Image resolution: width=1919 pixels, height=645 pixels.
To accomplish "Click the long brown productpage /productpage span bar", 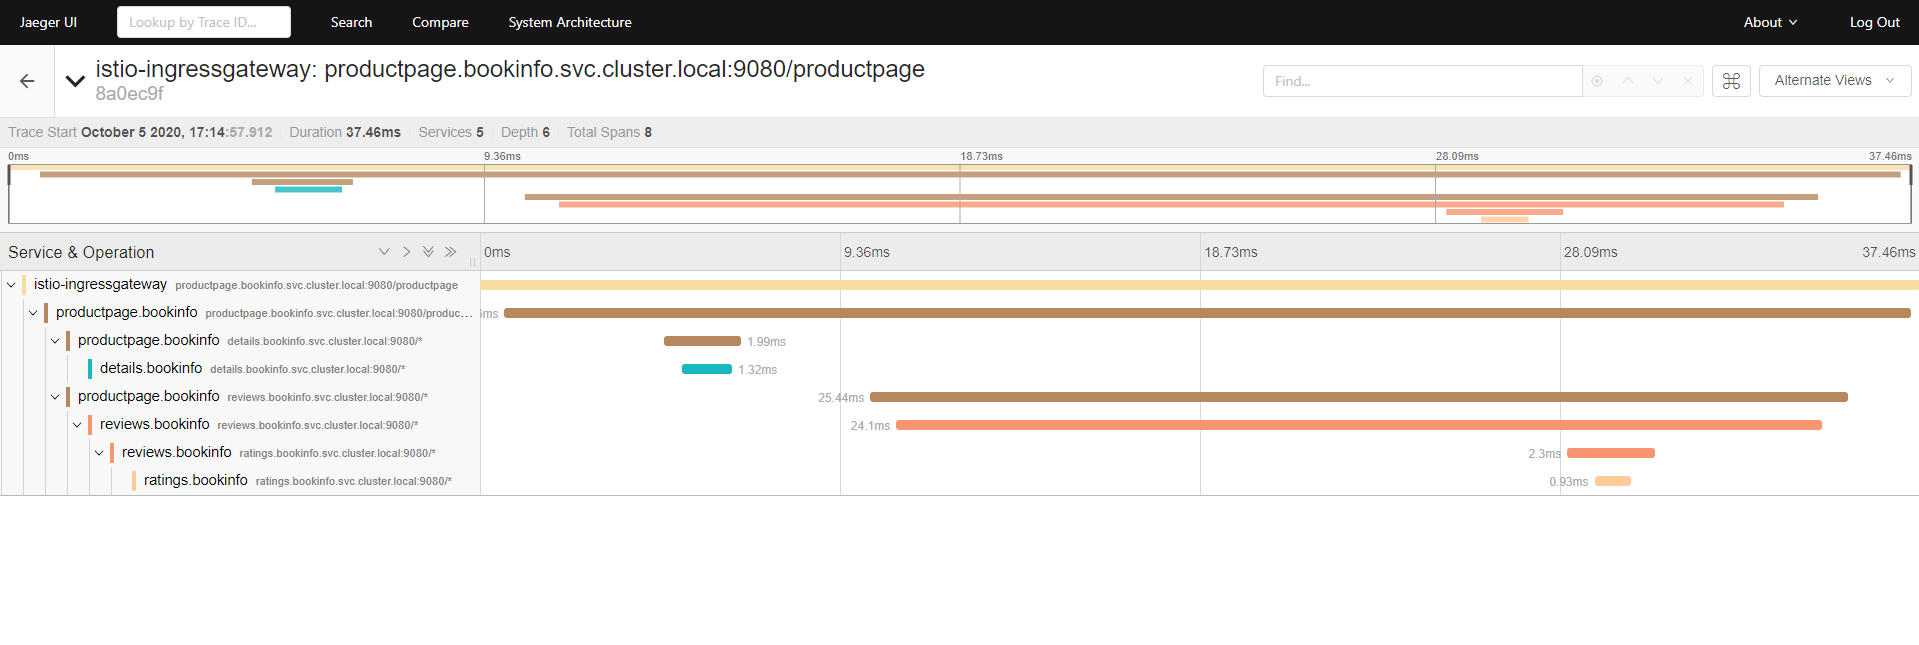I will 1207,313.
